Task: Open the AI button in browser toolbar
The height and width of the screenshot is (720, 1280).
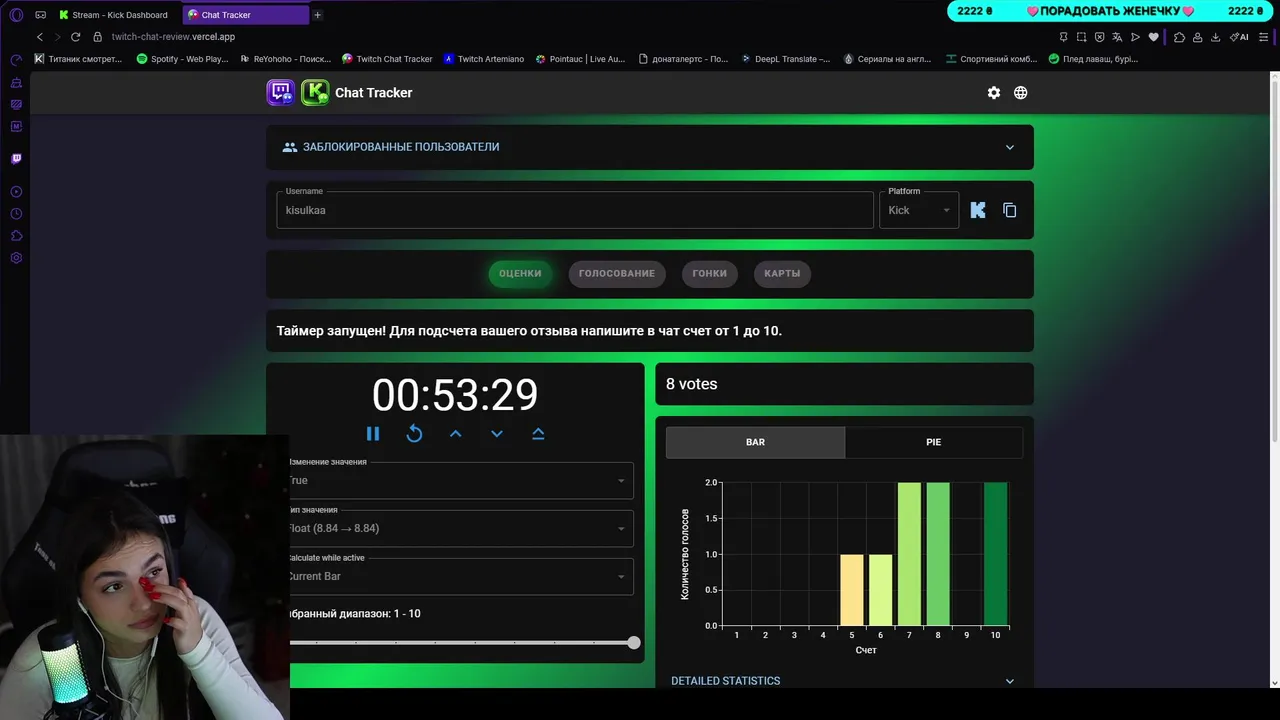Action: point(1240,37)
